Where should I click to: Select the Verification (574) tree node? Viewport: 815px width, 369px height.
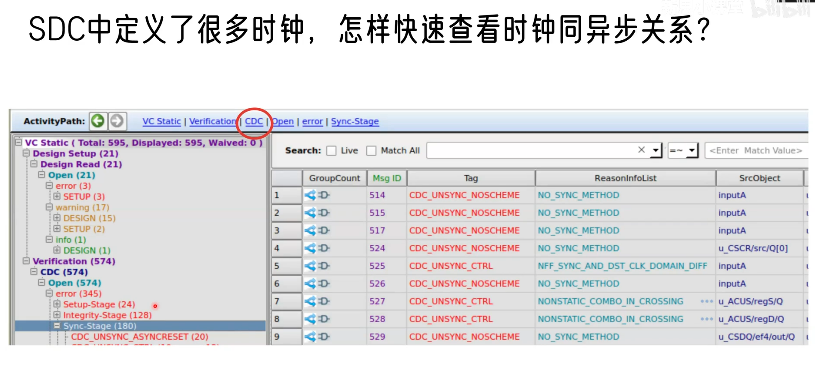74,261
